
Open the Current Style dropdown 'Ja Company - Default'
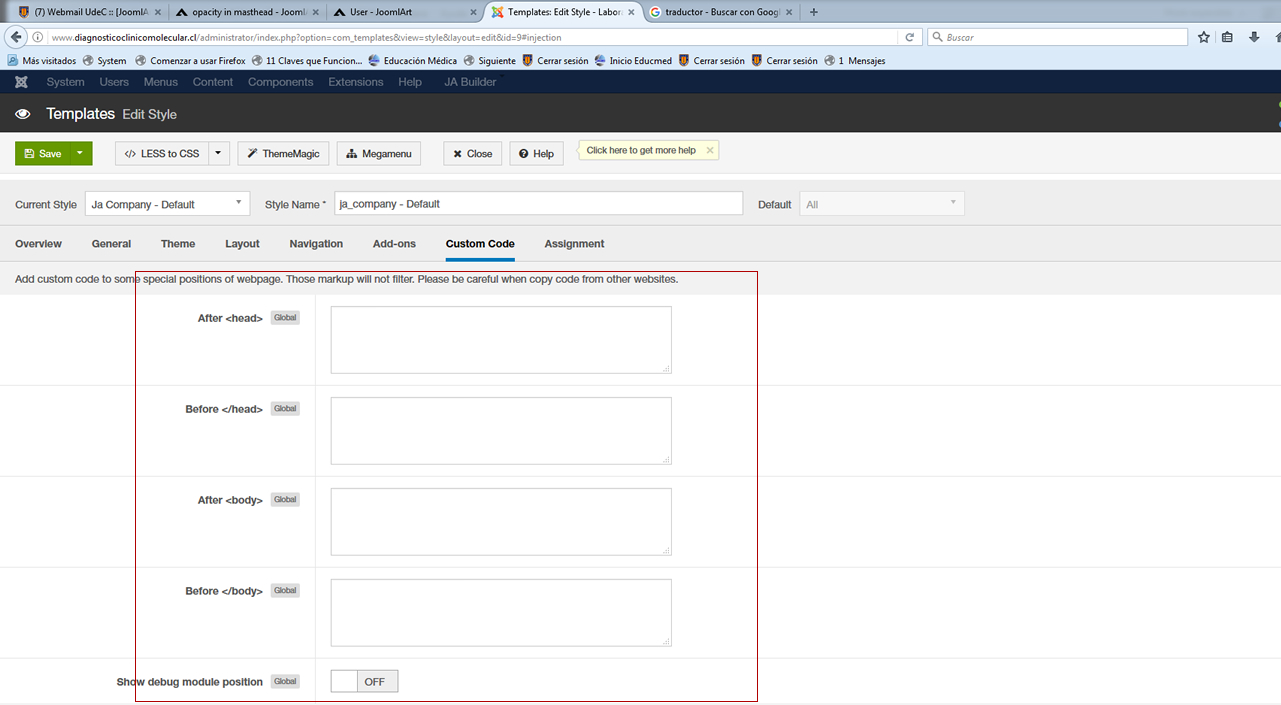click(x=168, y=204)
